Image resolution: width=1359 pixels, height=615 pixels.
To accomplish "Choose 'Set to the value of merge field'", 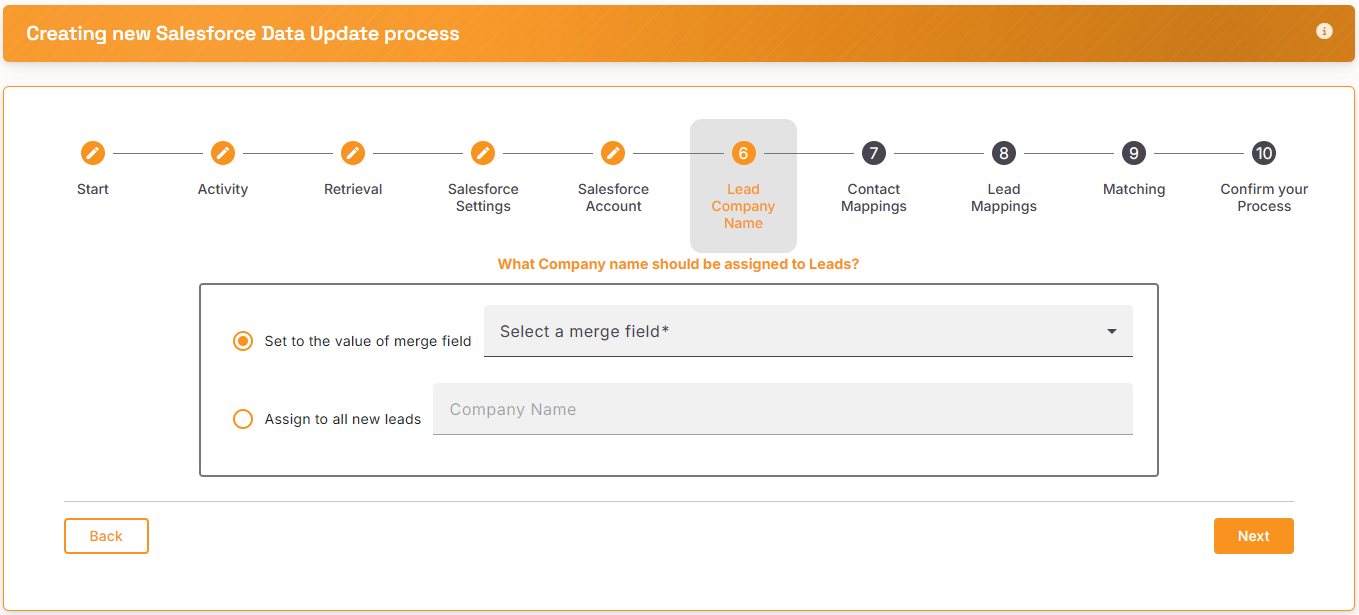I will (x=243, y=341).
